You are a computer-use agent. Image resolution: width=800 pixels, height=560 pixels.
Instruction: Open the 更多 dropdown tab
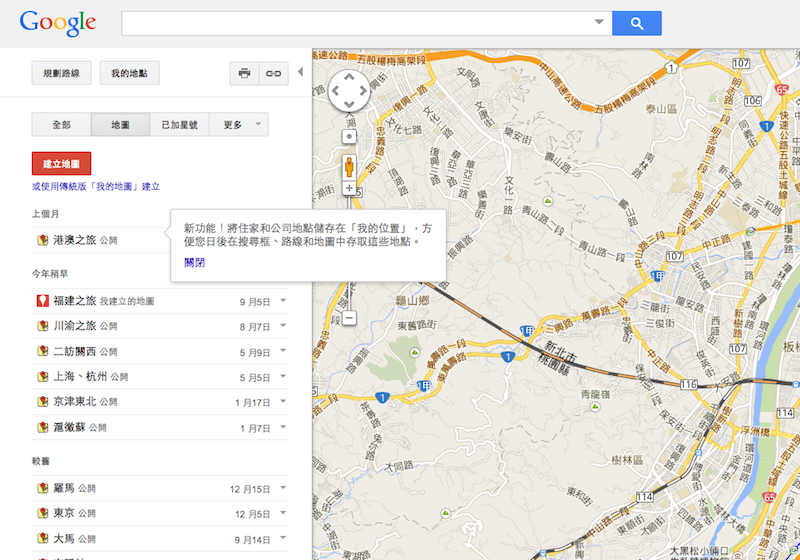pos(239,124)
